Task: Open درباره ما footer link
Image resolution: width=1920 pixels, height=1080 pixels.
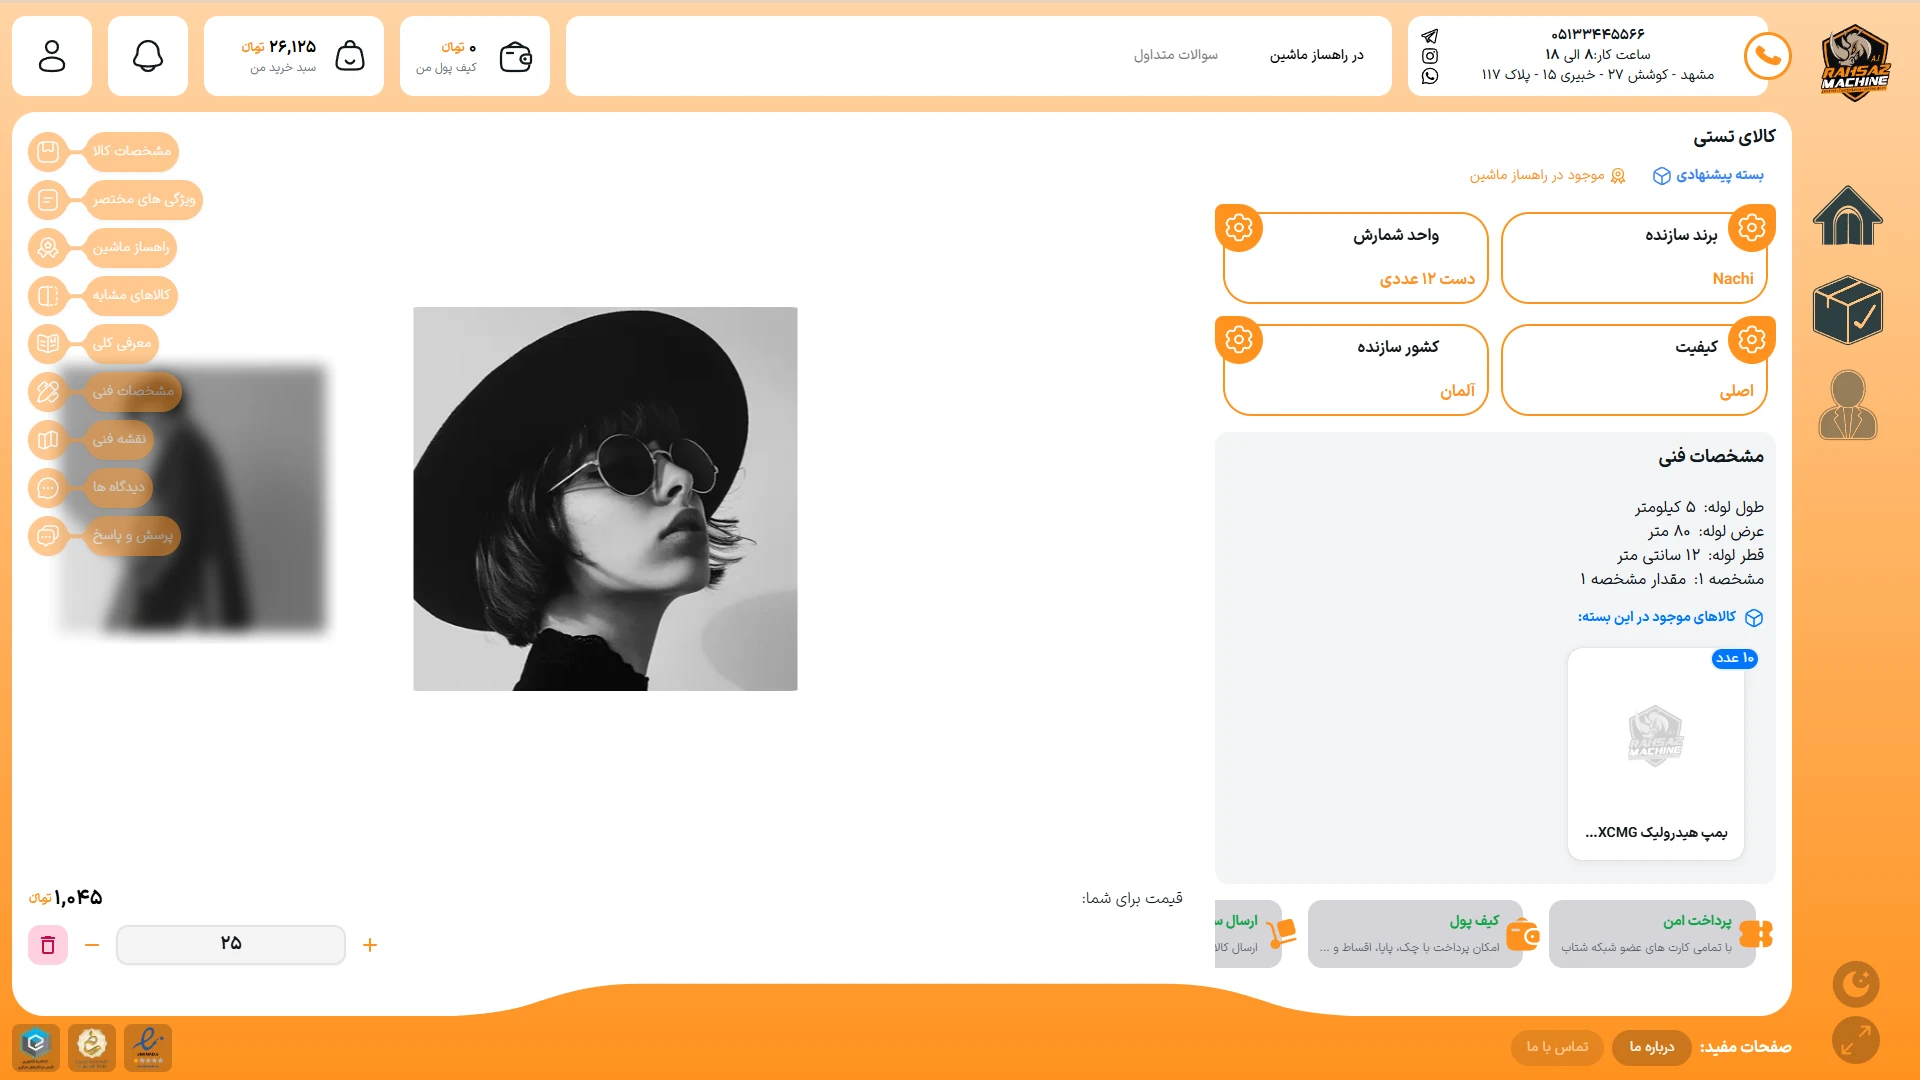Action: (1651, 1047)
